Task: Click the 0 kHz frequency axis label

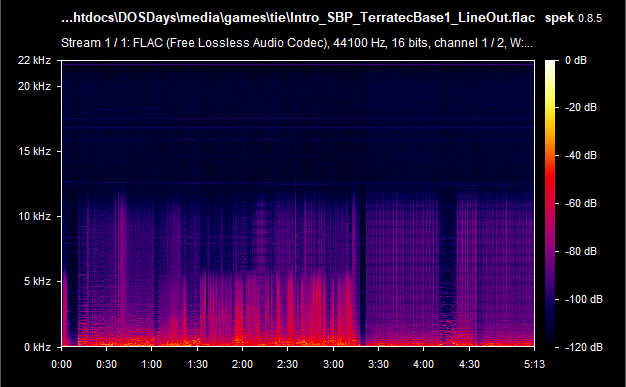Action: (37, 347)
